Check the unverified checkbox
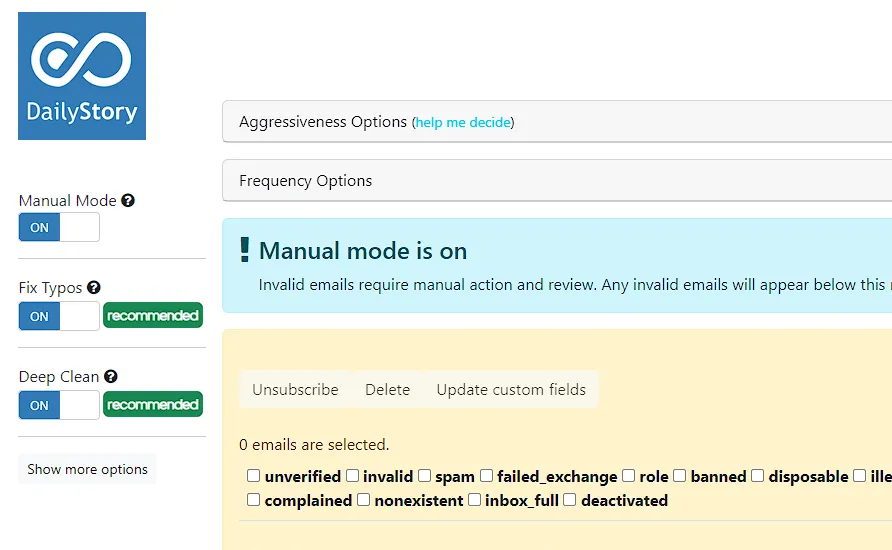This screenshot has width=892, height=550. pos(254,475)
